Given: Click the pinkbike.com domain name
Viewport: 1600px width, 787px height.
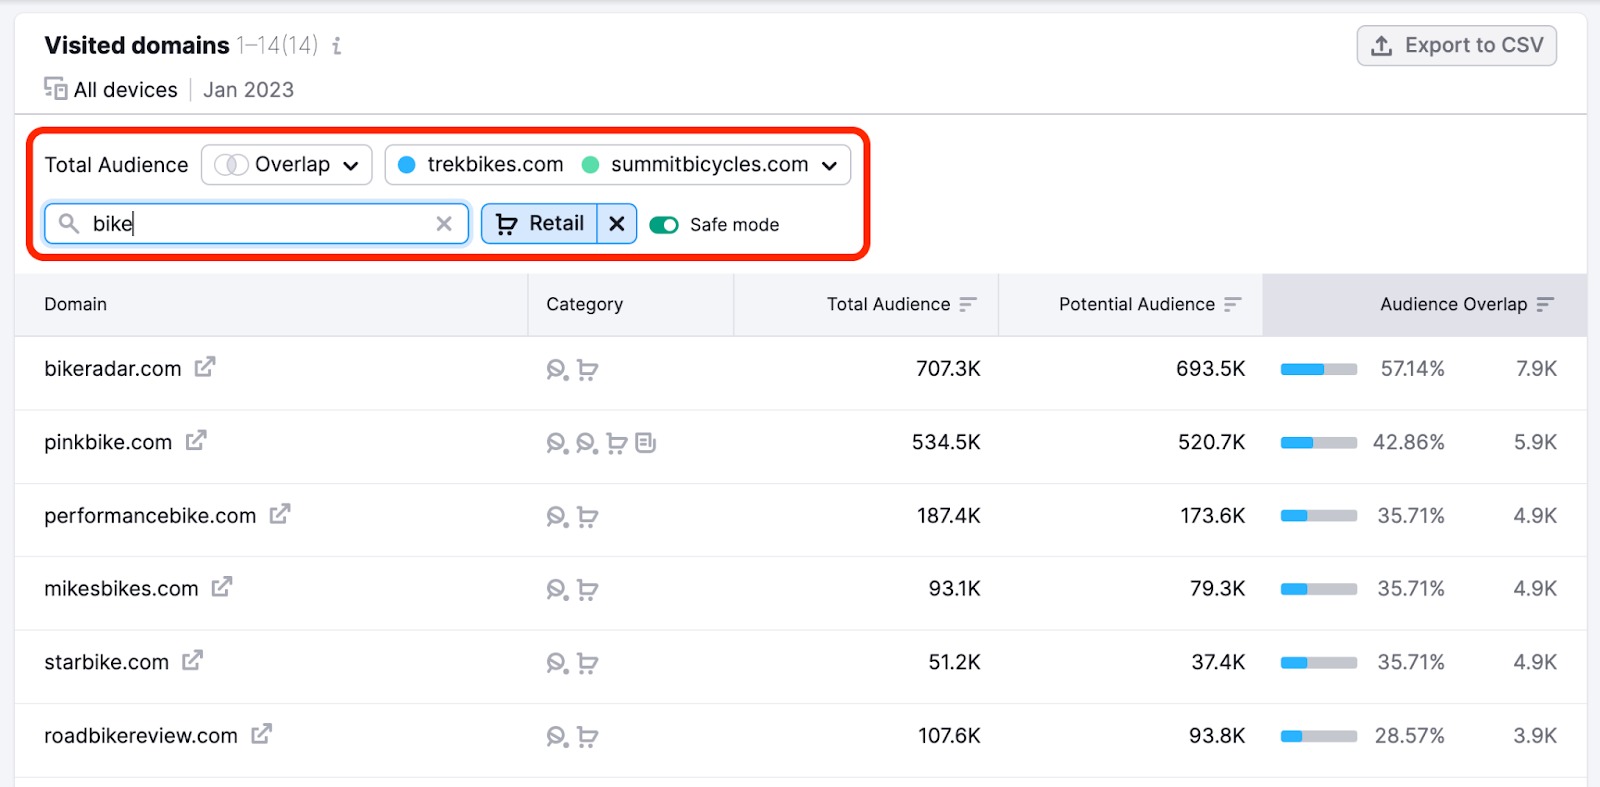Looking at the screenshot, I should pos(108,442).
